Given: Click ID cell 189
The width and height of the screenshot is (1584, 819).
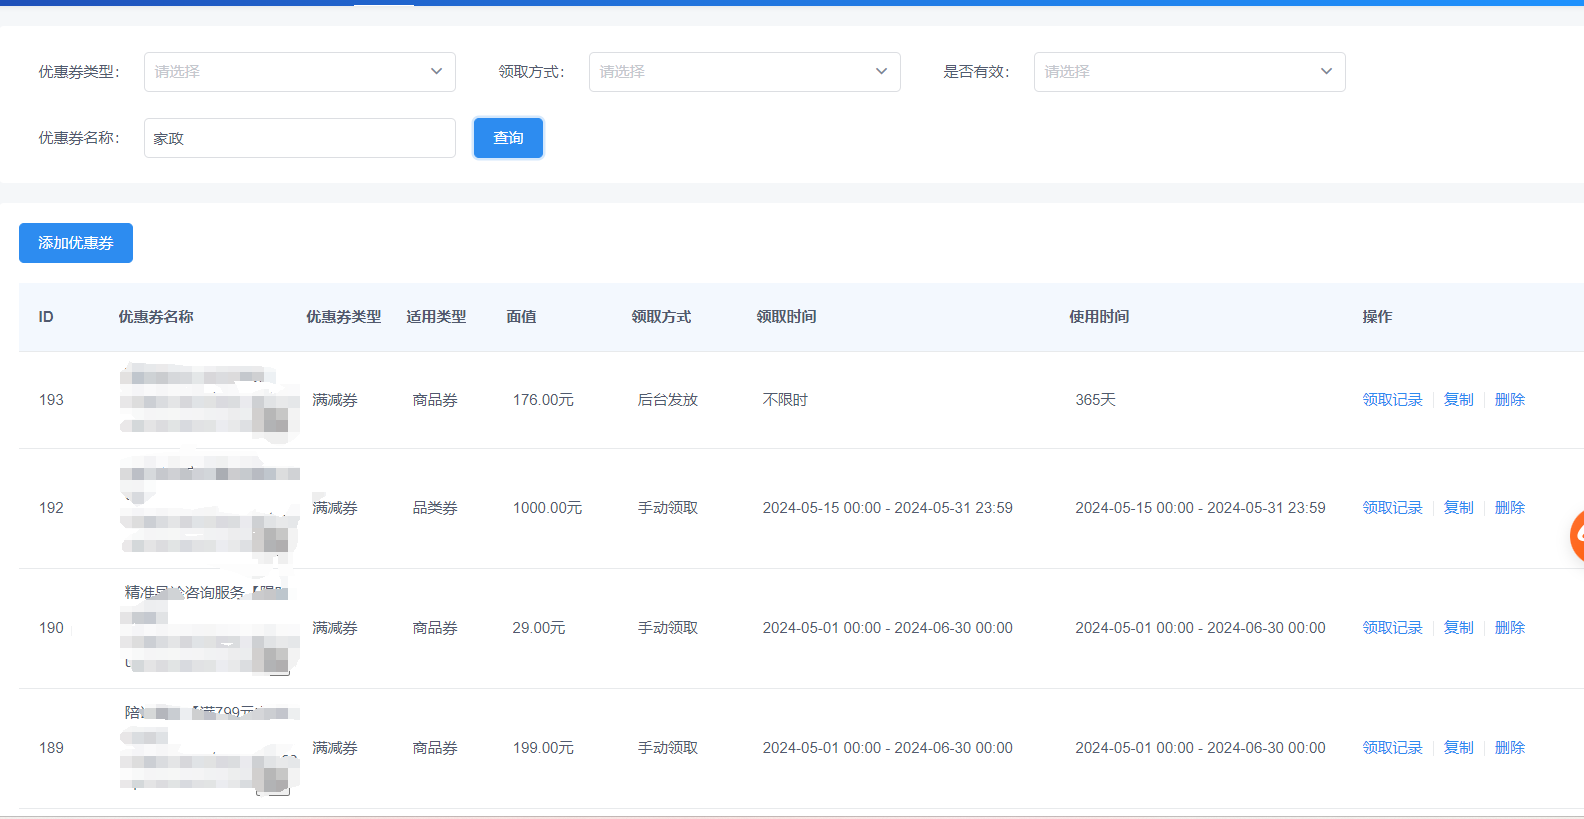Looking at the screenshot, I should (x=51, y=748).
